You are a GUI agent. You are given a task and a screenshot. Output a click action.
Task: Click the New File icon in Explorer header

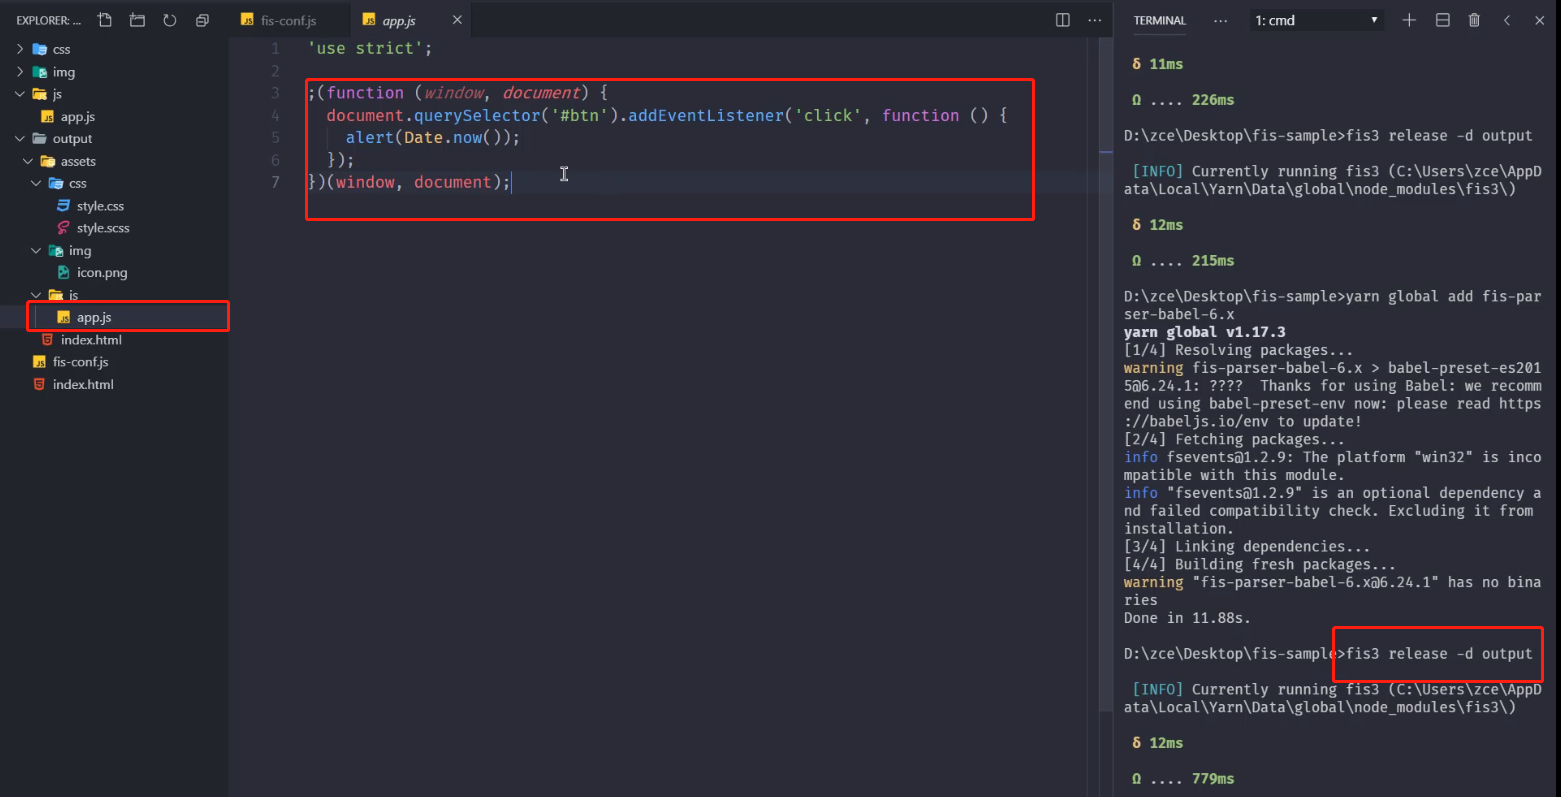(105, 20)
